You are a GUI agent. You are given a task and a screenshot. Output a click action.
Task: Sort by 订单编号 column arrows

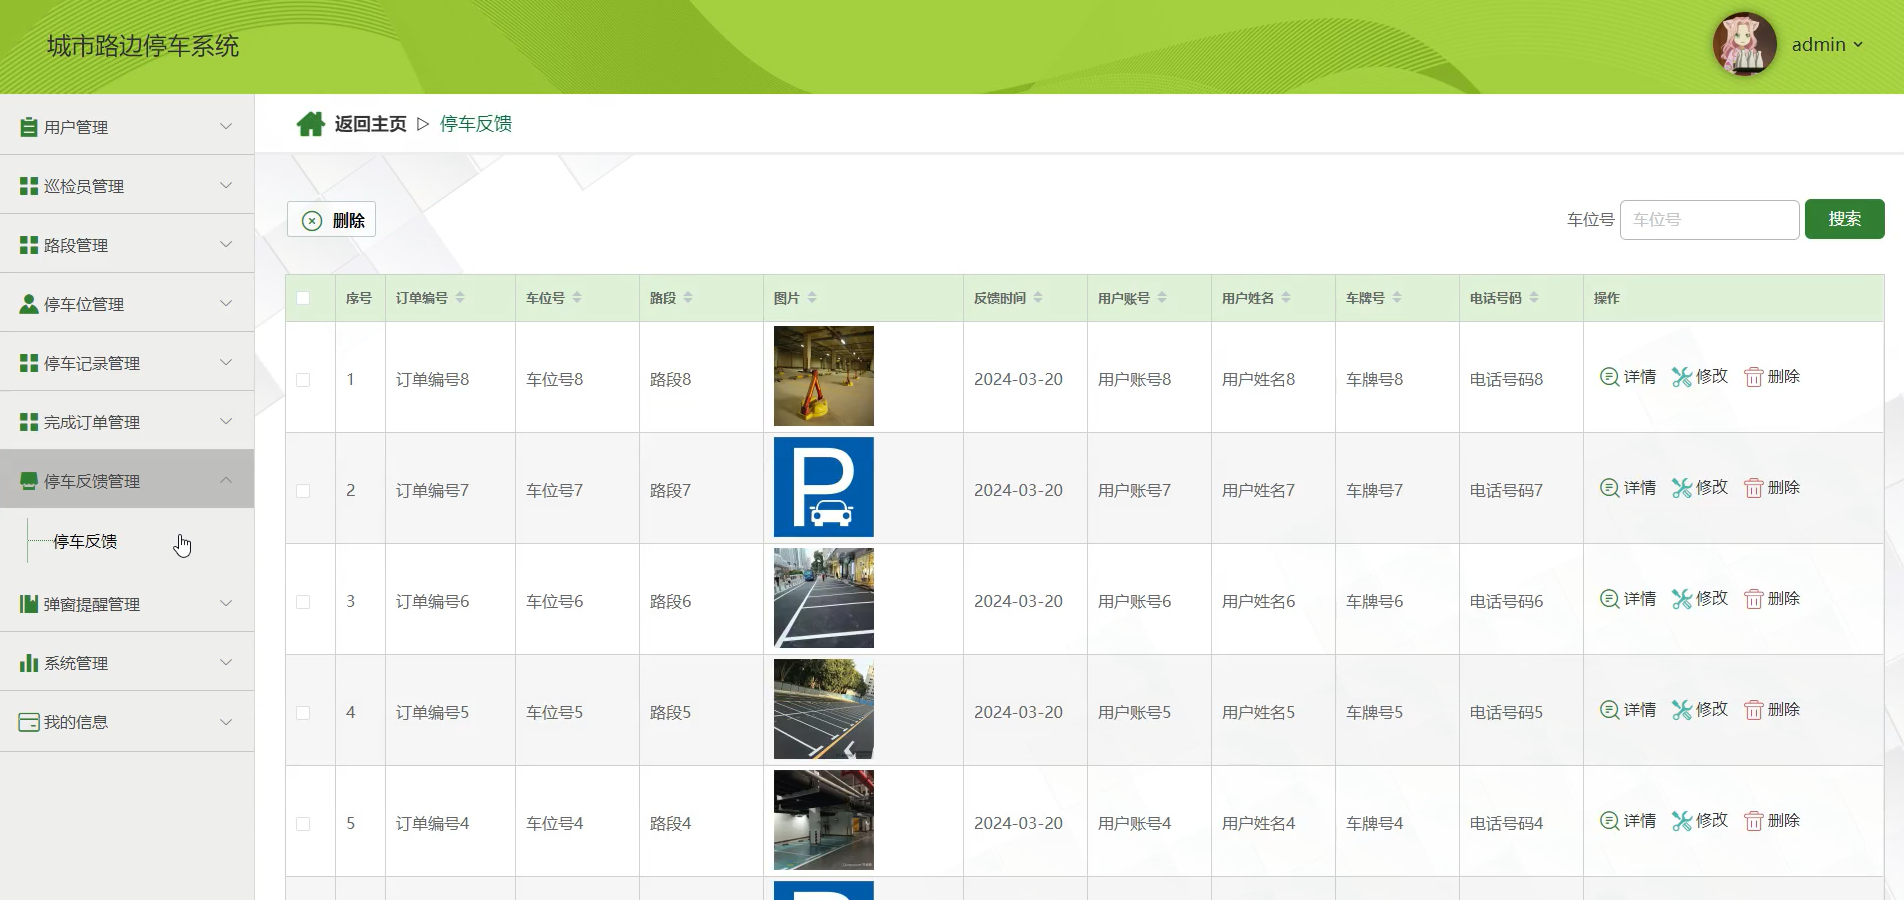[460, 298]
